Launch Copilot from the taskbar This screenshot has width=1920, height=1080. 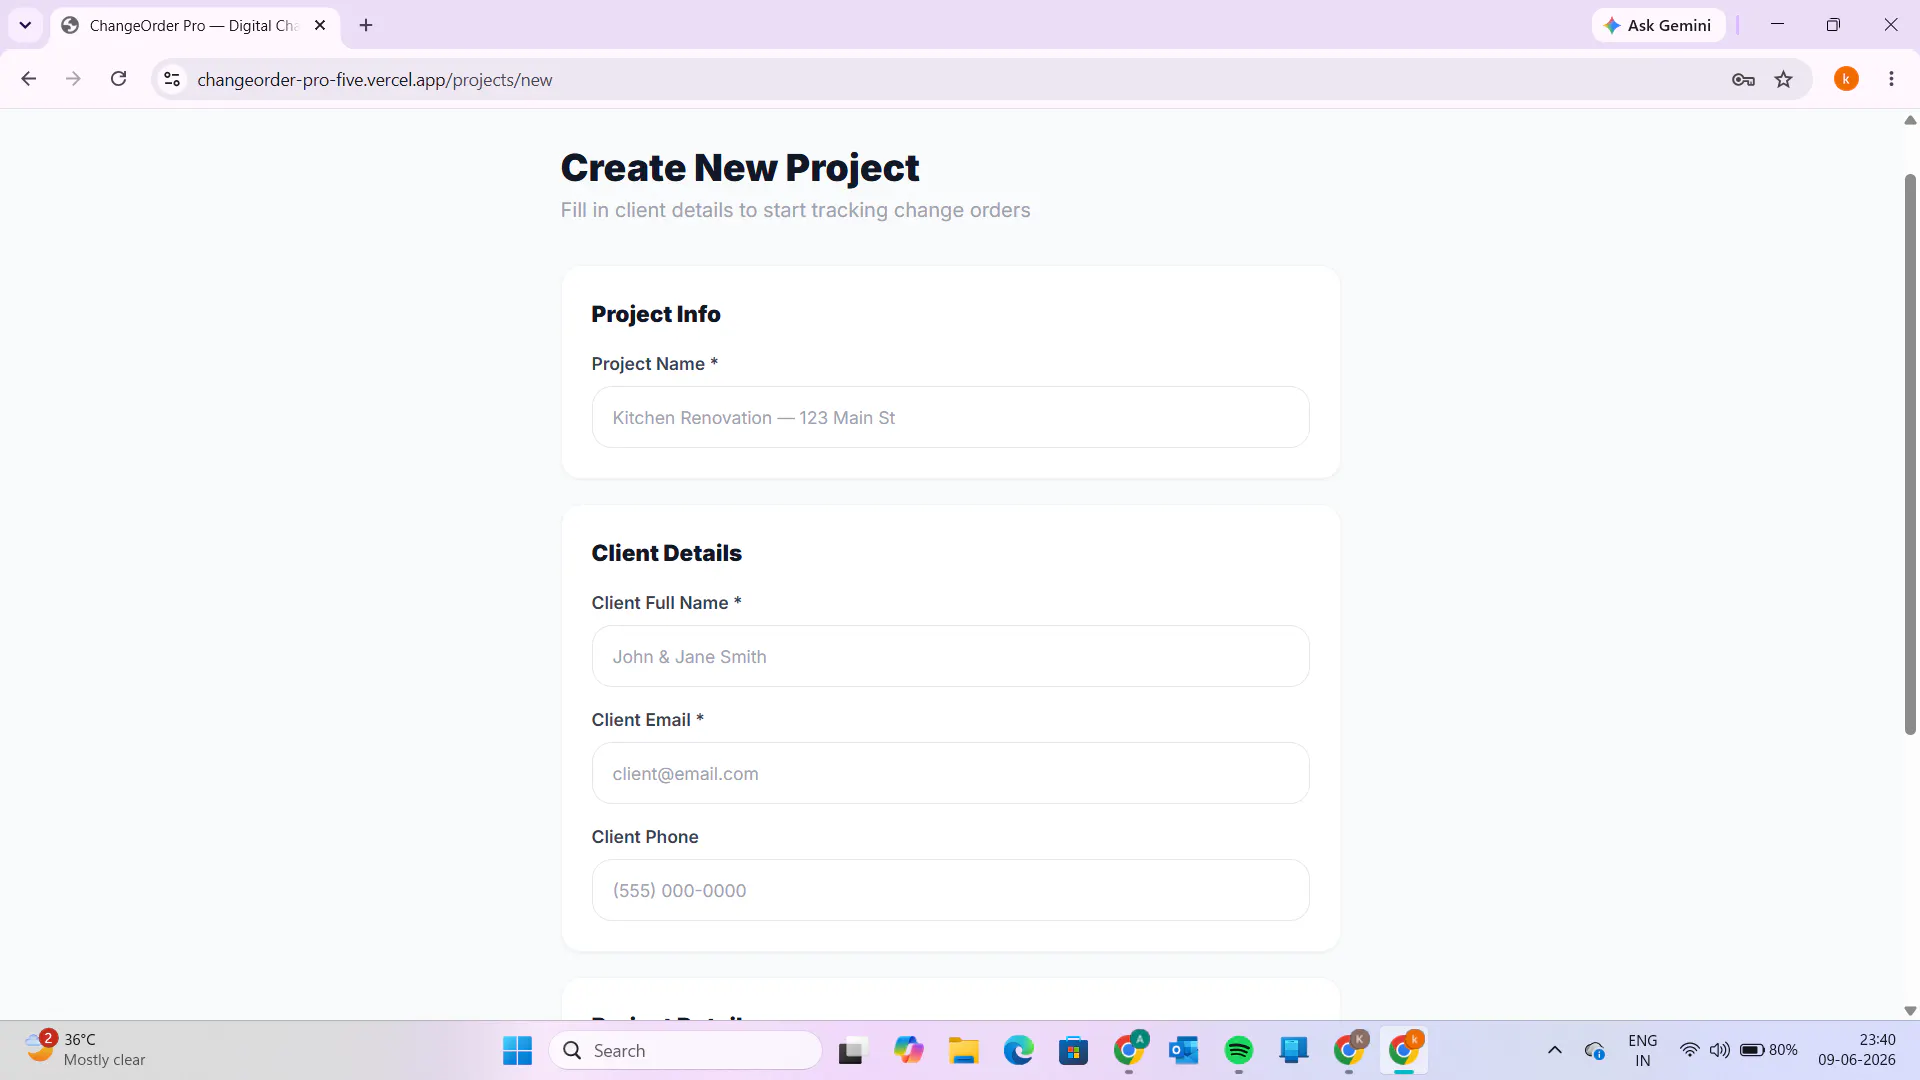(x=908, y=1050)
